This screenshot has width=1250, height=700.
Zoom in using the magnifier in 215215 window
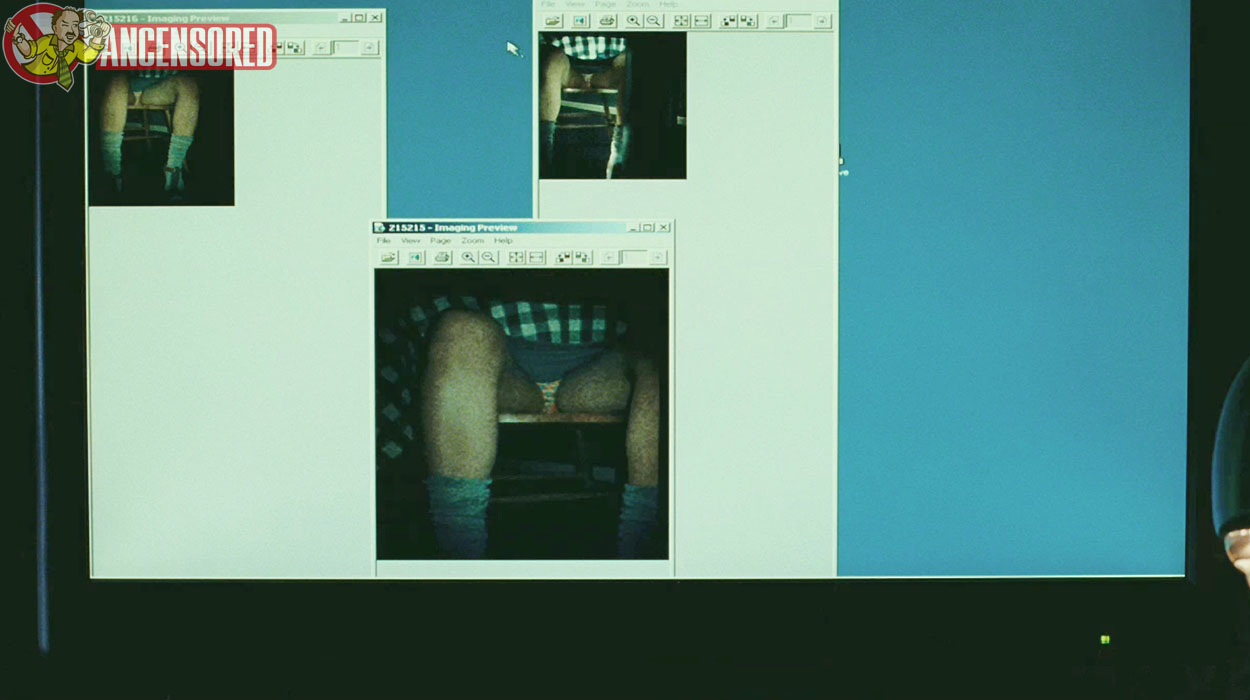pyautogui.click(x=468, y=258)
